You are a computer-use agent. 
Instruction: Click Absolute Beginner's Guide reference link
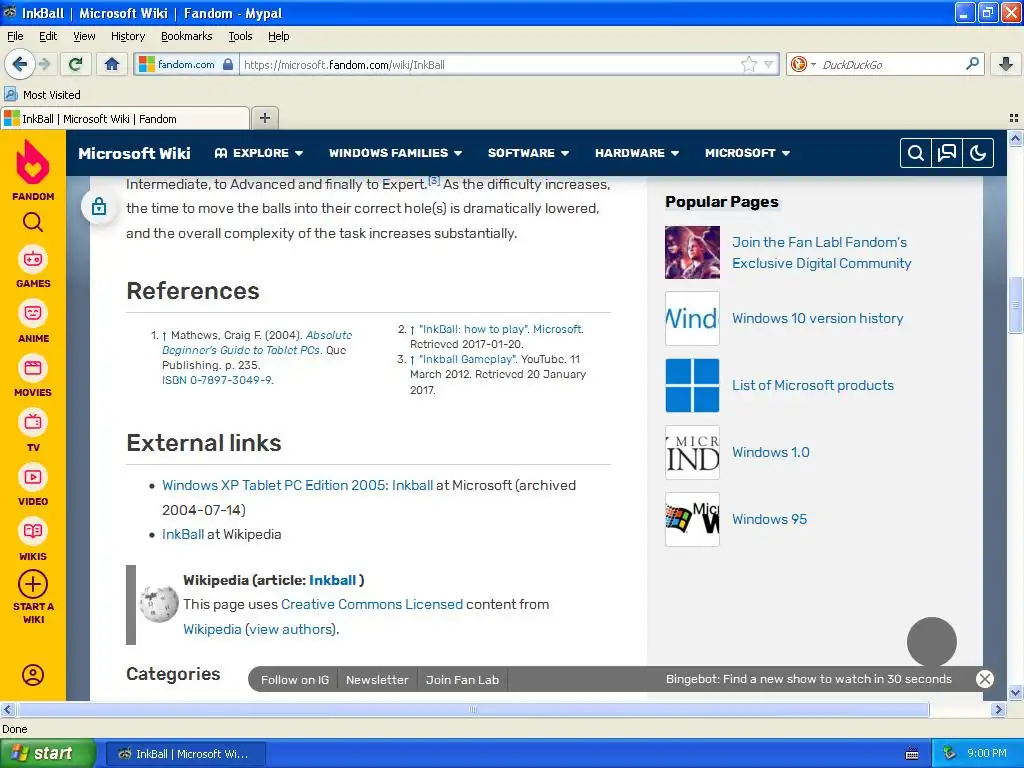point(257,342)
